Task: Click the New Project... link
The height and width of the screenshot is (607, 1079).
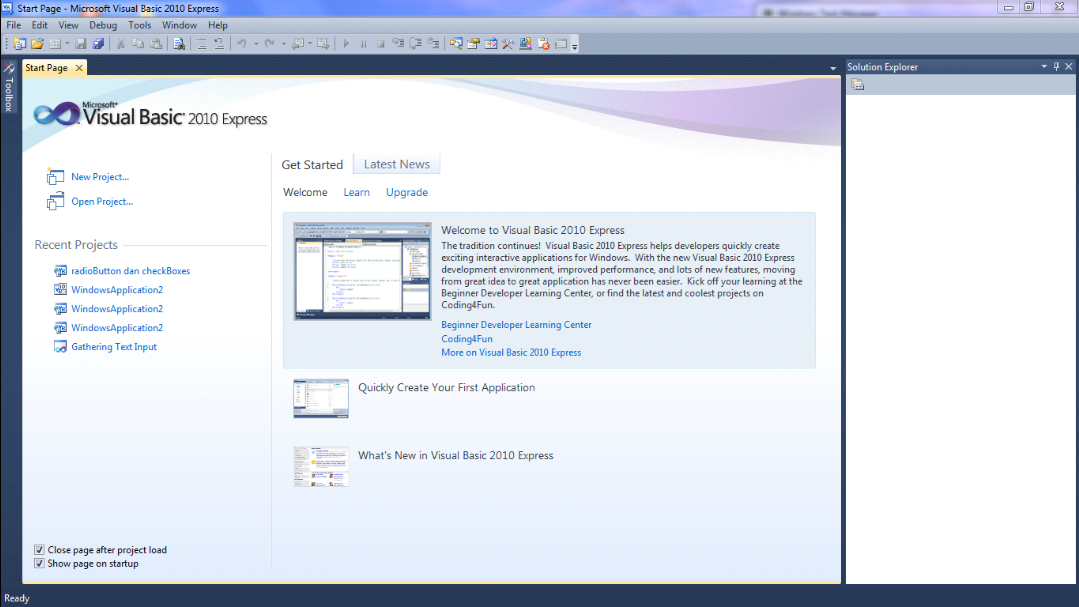Action: click(x=100, y=177)
